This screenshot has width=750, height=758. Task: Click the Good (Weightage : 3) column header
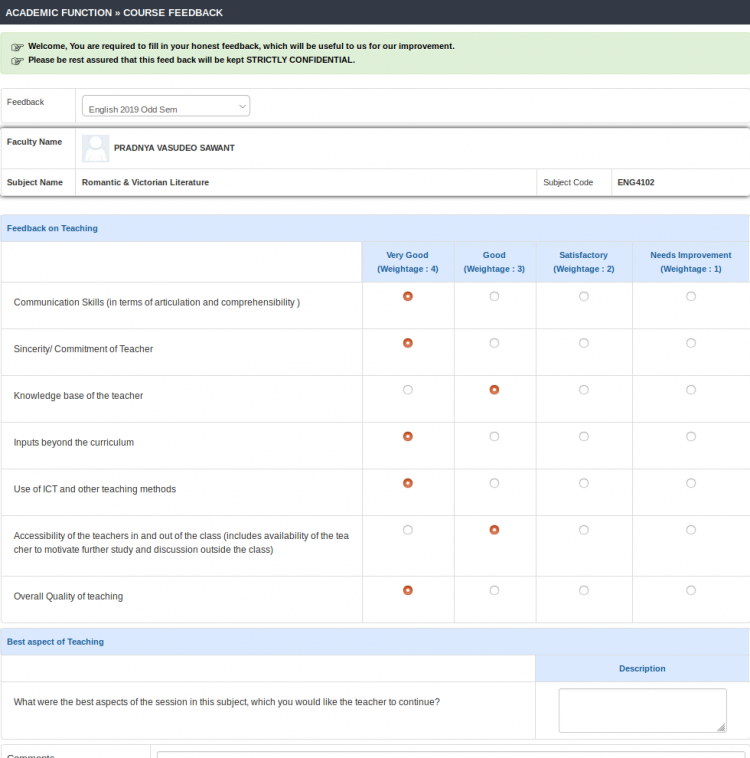(x=494, y=262)
